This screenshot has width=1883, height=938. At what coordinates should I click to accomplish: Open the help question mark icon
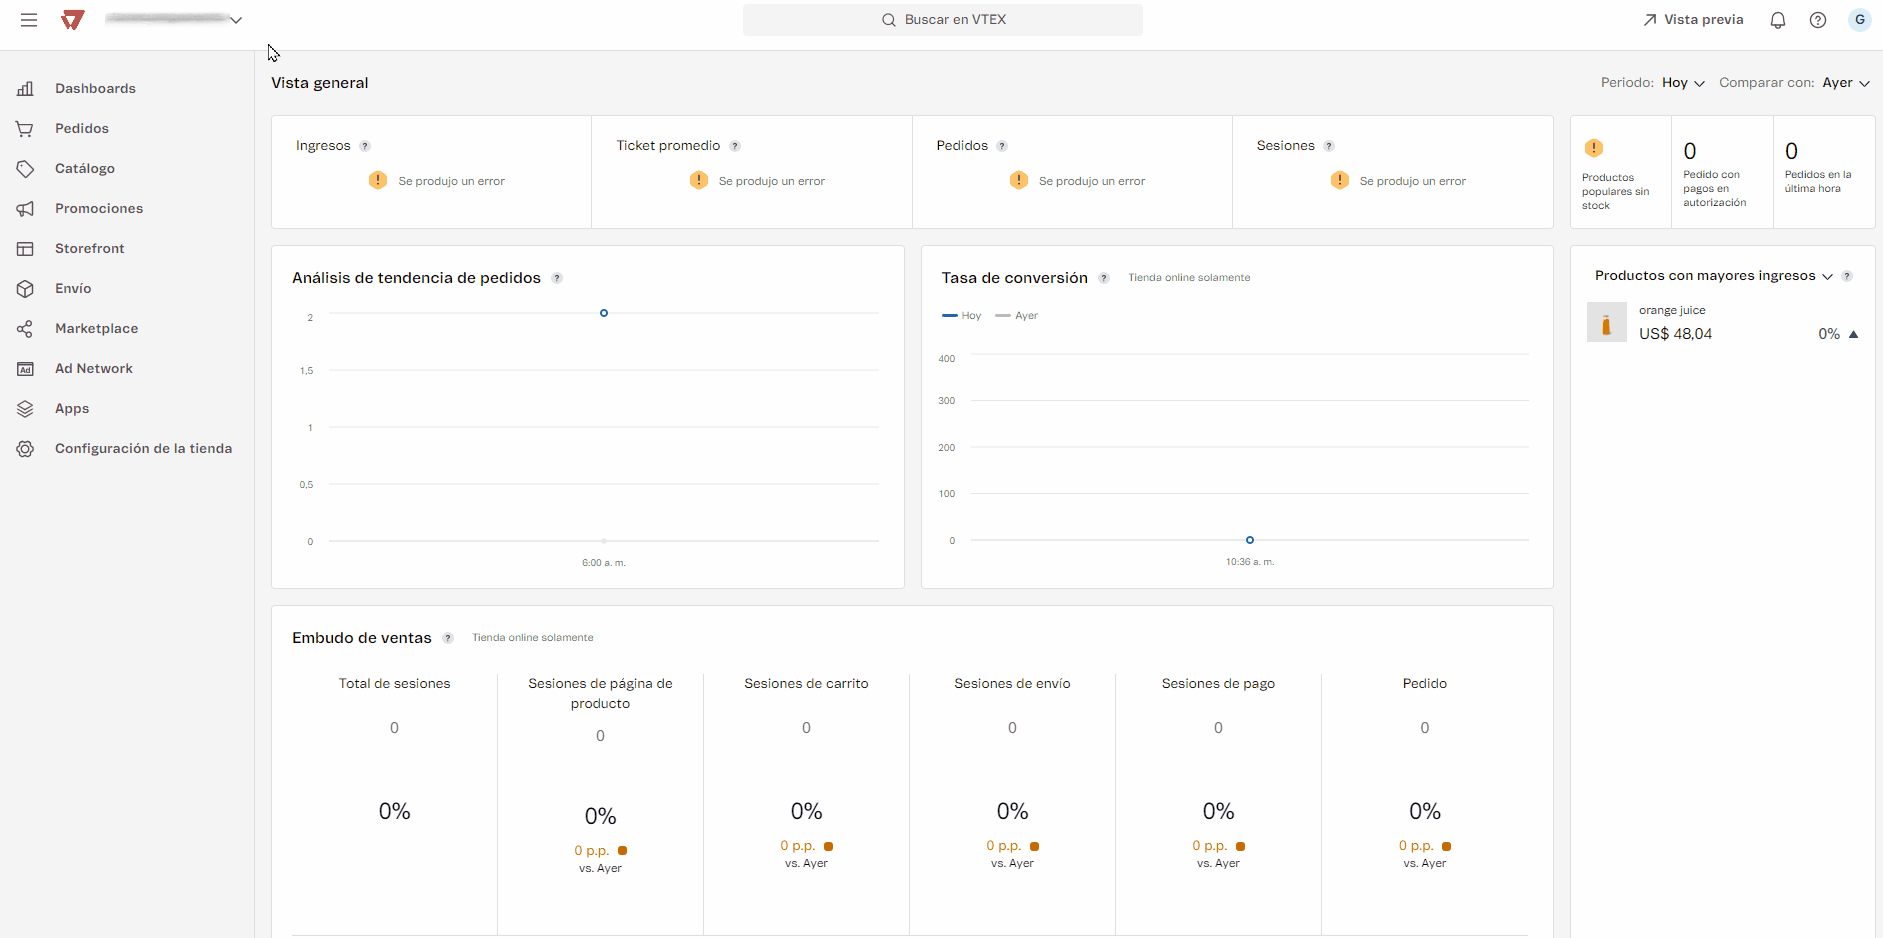pyautogui.click(x=1817, y=20)
